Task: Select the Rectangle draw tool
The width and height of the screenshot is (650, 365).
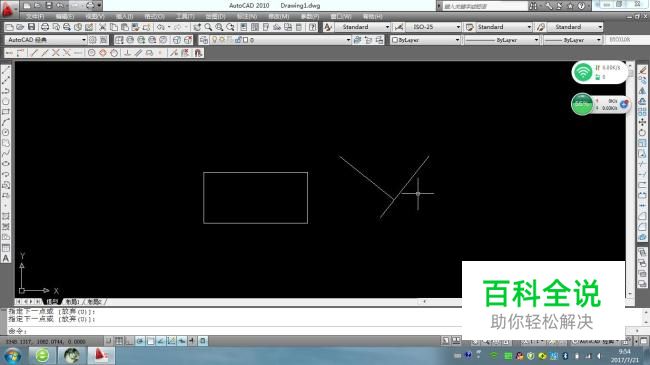Action: tap(6, 112)
